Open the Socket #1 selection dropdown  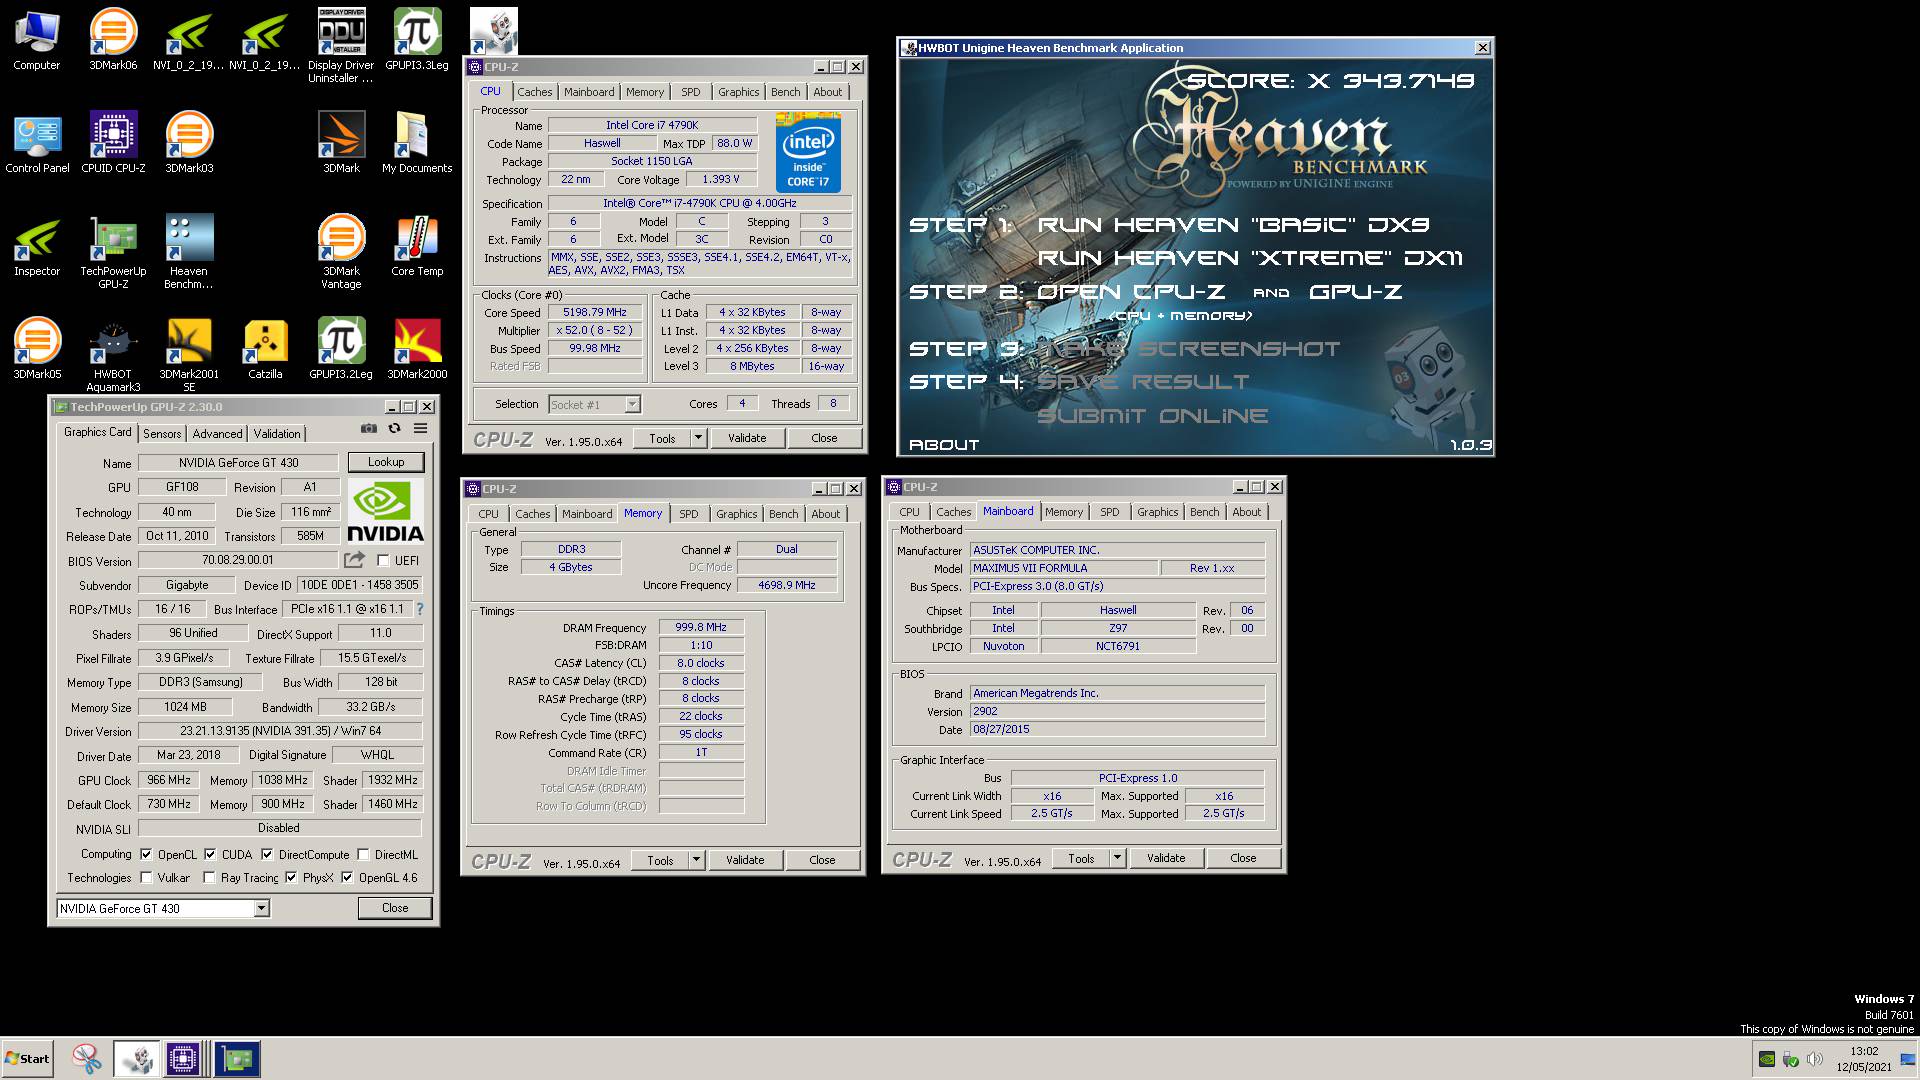[x=632, y=404]
